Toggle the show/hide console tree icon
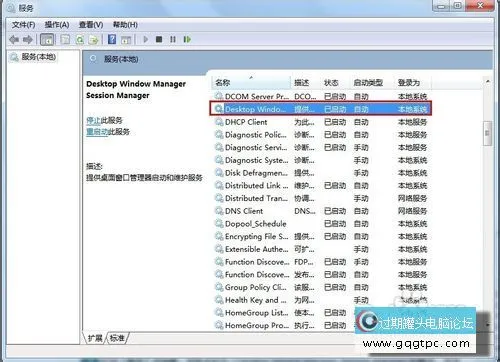500x362 pixels. click(x=47, y=40)
